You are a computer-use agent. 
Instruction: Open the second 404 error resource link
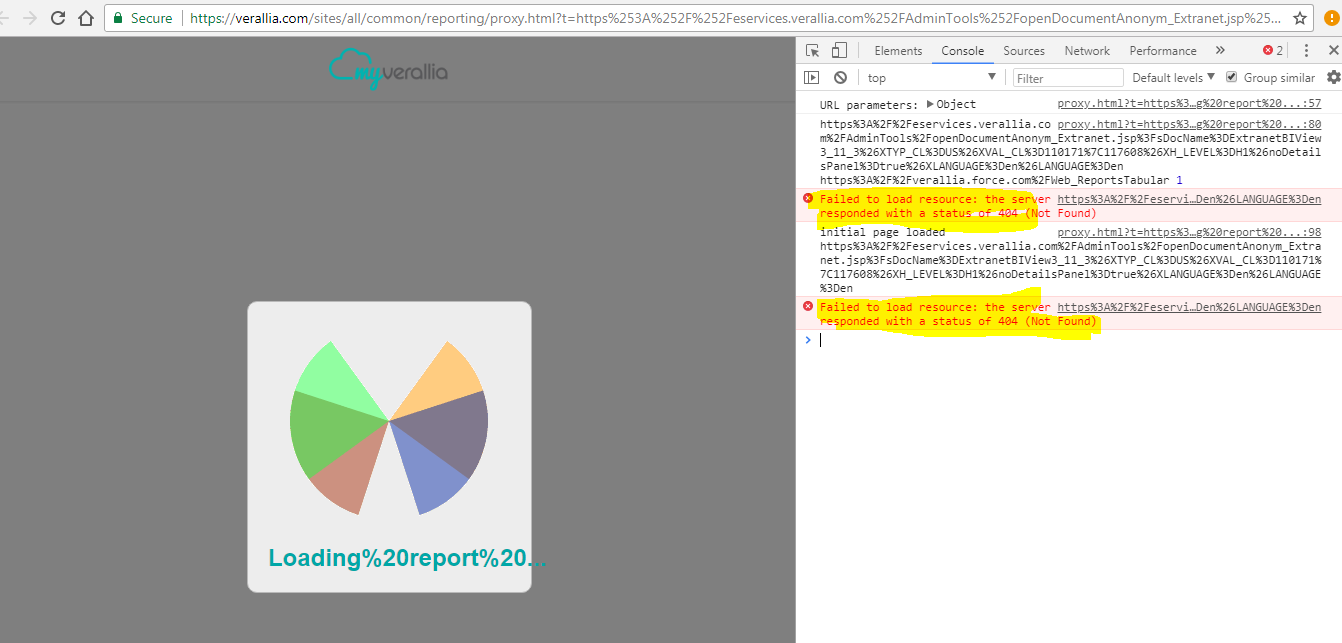(x=1189, y=307)
